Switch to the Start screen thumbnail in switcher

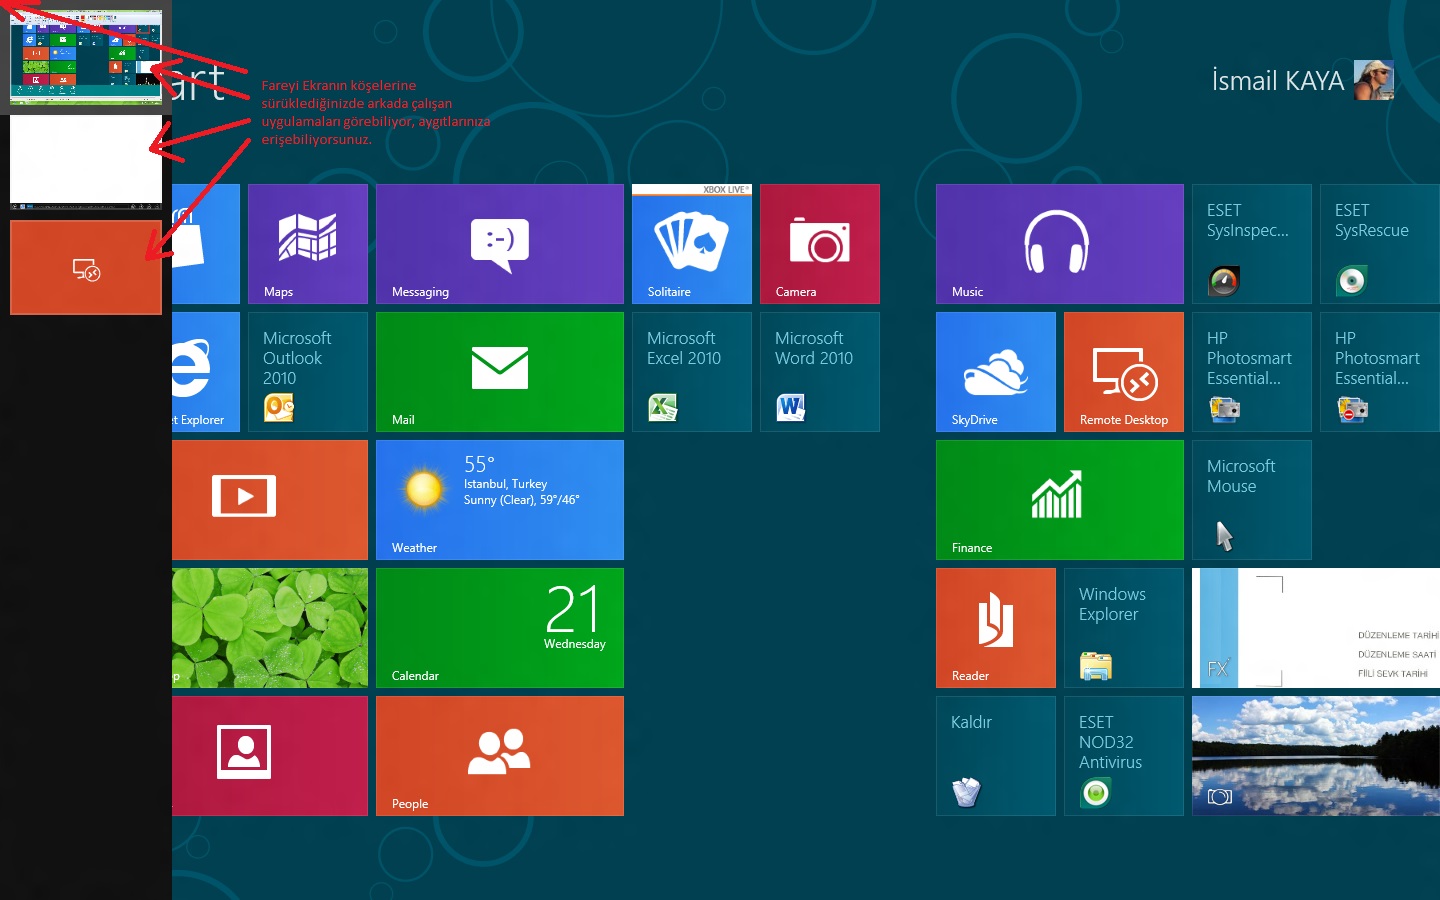[86, 57]
